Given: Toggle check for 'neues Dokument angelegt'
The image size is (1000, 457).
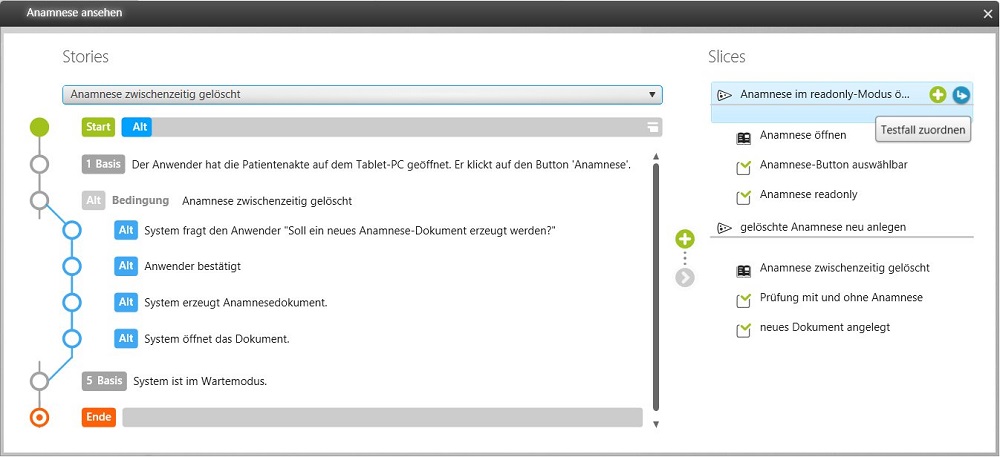Looking at the screenshot, I should tap(743, 330).
